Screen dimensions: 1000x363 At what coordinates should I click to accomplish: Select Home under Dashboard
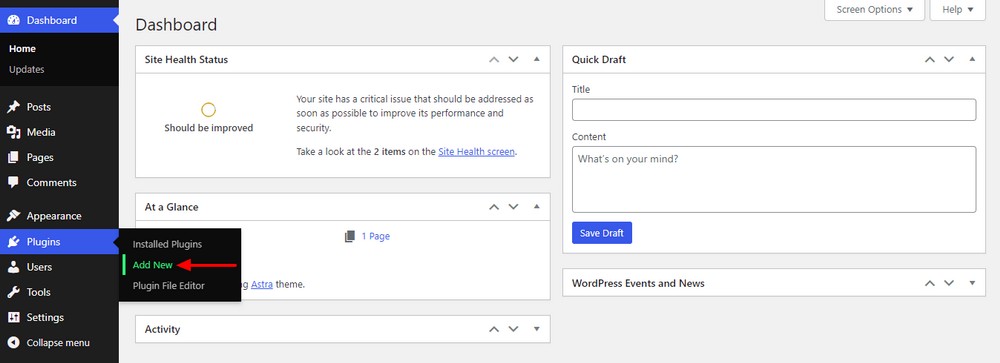pos(22,48)
